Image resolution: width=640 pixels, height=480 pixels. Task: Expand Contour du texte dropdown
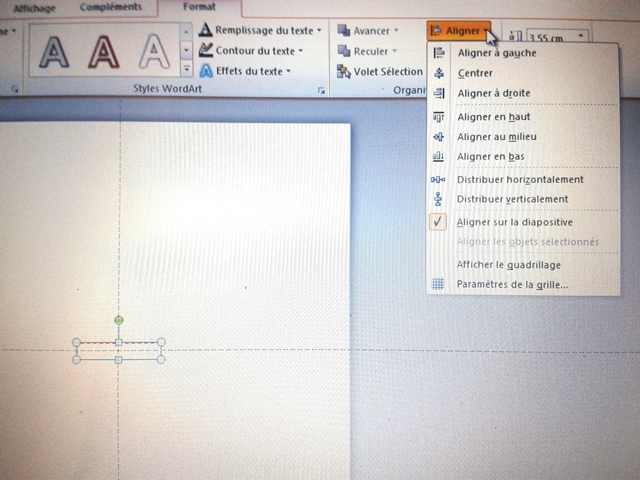tap(254, 50)
